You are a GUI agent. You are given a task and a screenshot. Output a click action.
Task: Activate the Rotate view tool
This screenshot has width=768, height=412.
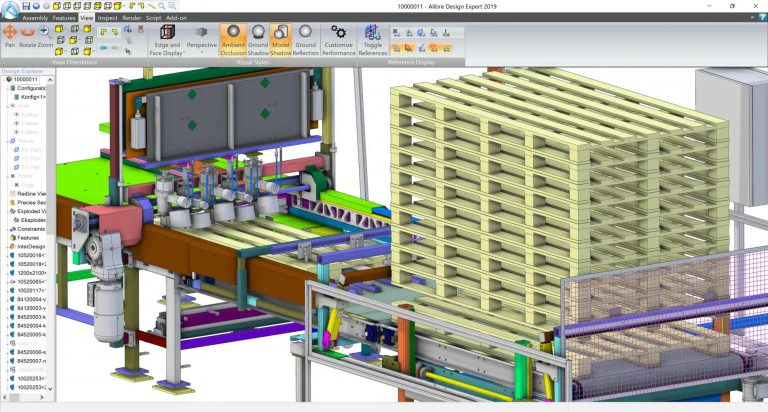click(27, 37)
